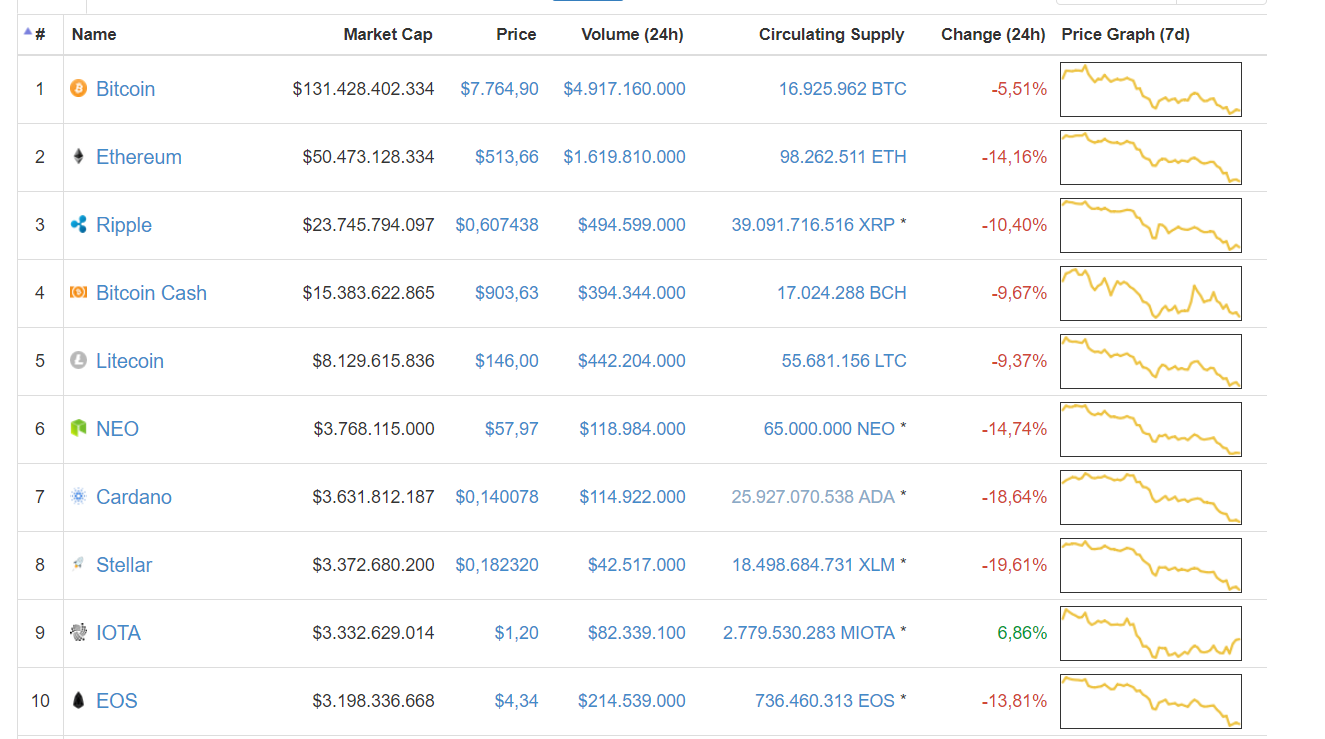Click the green NEO logo icon
The image size is (1325, 739).
pos(79,429)
